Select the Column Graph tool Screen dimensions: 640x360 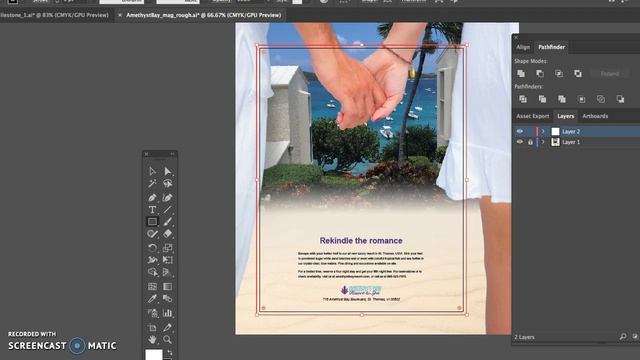click(x=167, y=313)
